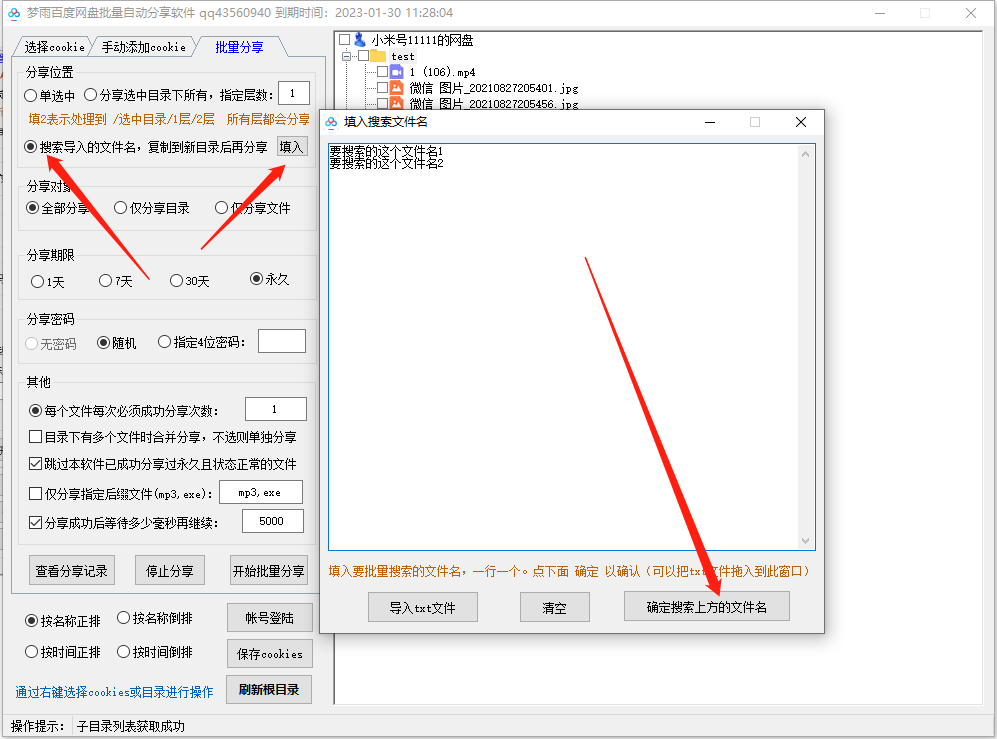Click the 指定4位密码 input box
The height and width of the screenshot is (739, 997).
[x=281, y=341]
